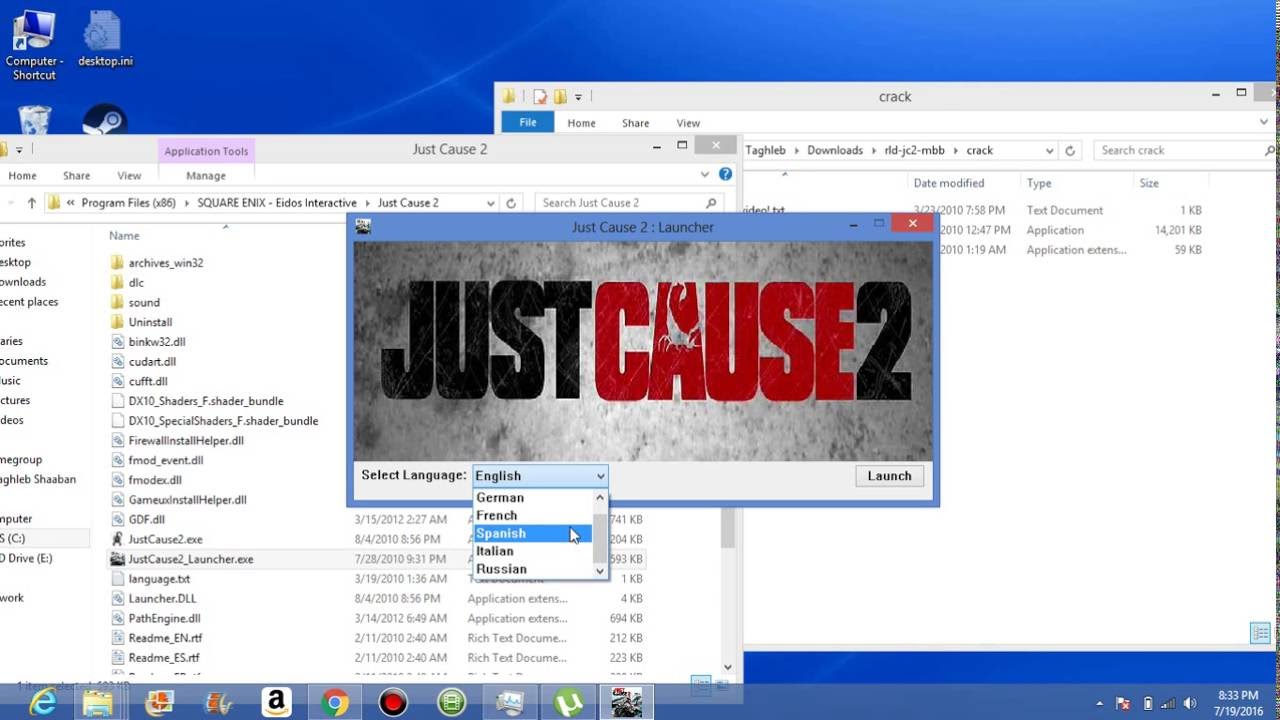Click language list scrollbar up arrow
The height and width of the screenshot is (720, 1280).
pos(600,497)
